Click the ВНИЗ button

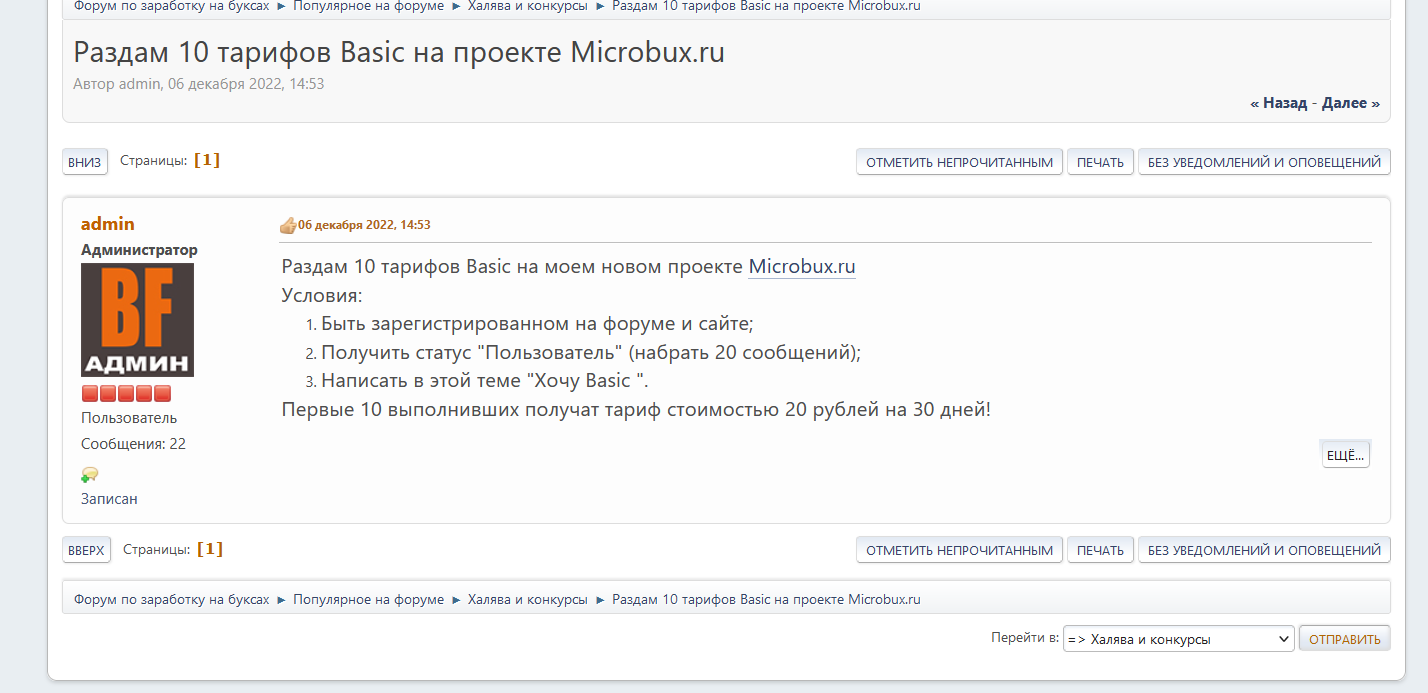[x=85, y=162]
